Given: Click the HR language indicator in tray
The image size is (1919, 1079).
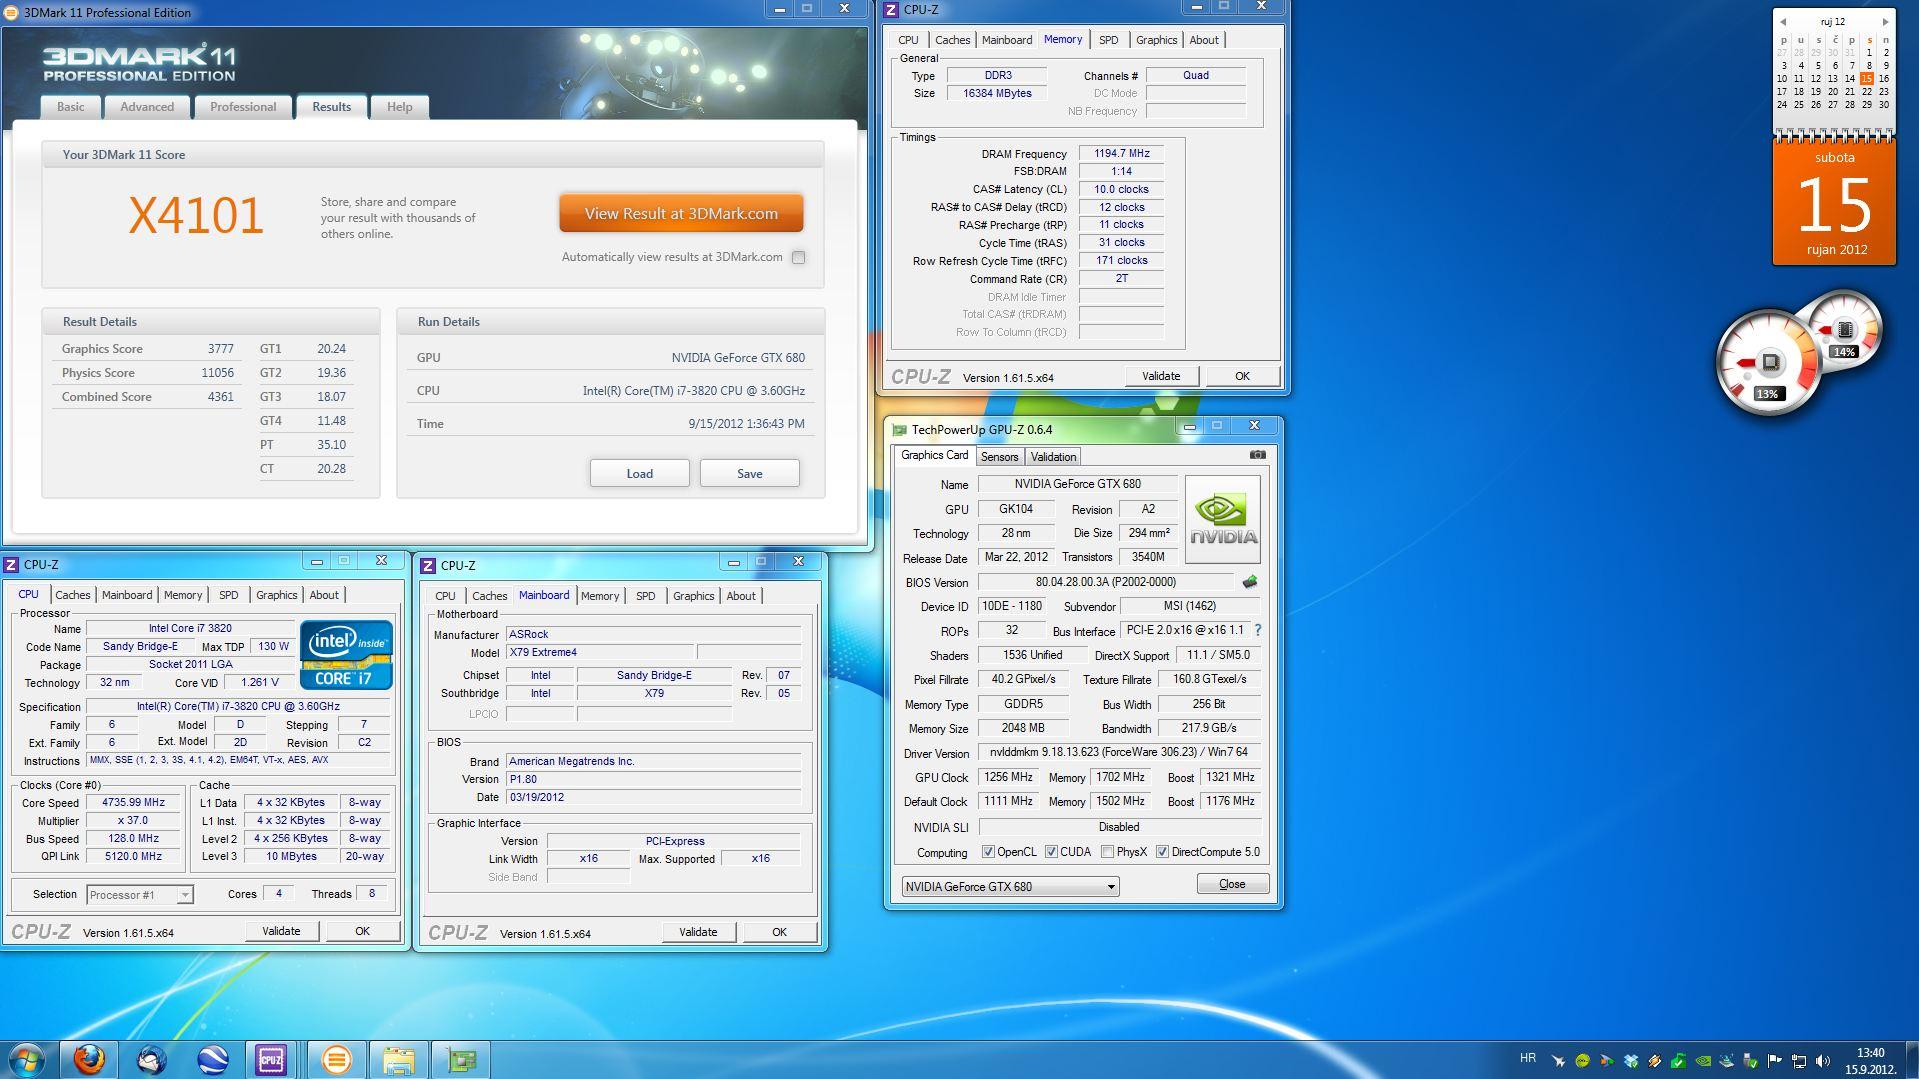Looking at the screenshot, I should (1527, 1058).
